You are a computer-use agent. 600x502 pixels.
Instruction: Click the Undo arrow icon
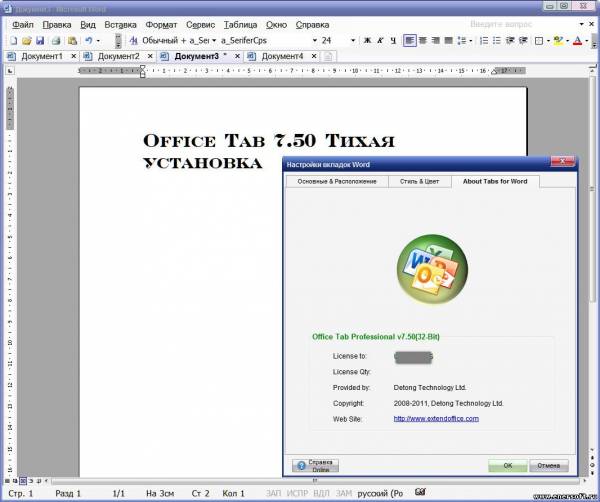point(89,41)
